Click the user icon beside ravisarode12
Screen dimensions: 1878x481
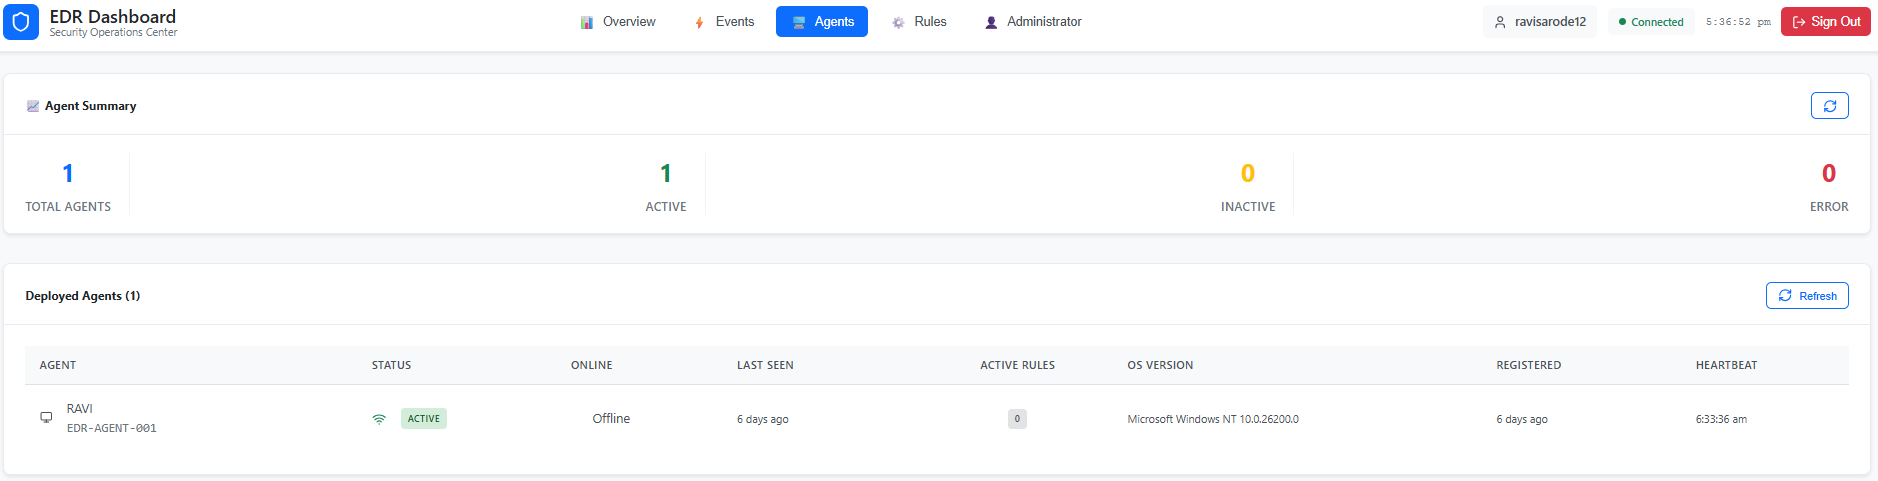(x=1500, y=22)
